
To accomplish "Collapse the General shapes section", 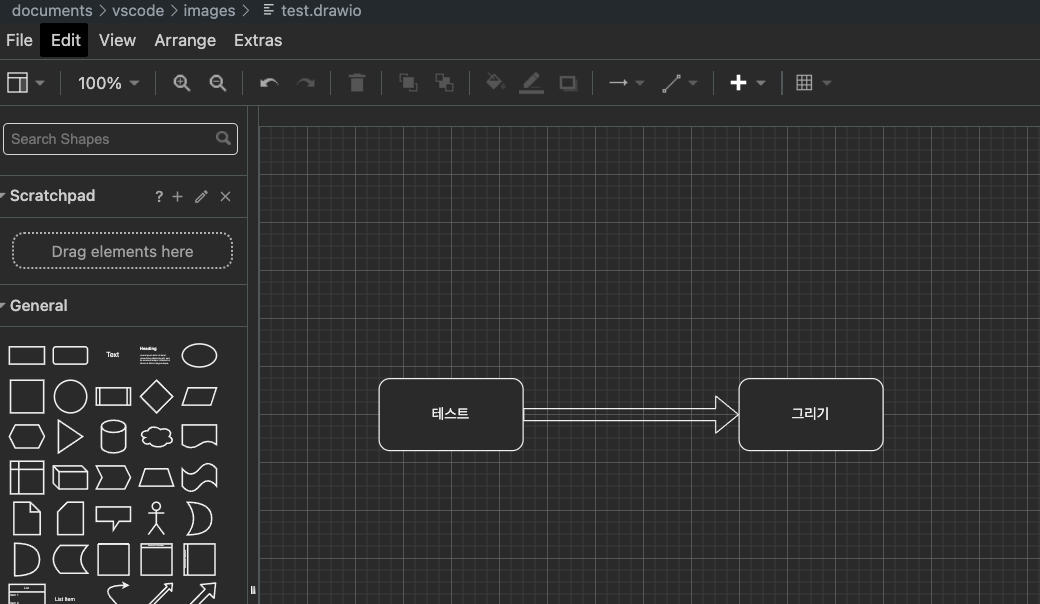I will 38,306.
